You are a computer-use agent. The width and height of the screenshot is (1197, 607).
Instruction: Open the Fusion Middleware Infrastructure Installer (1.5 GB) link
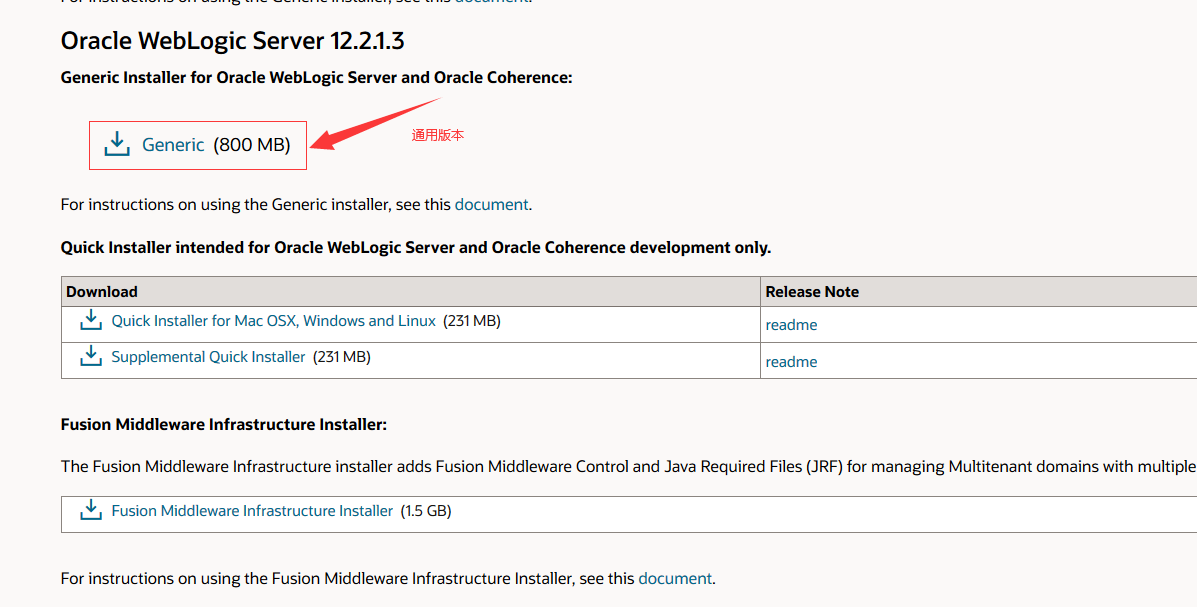[x=251, y=510]
